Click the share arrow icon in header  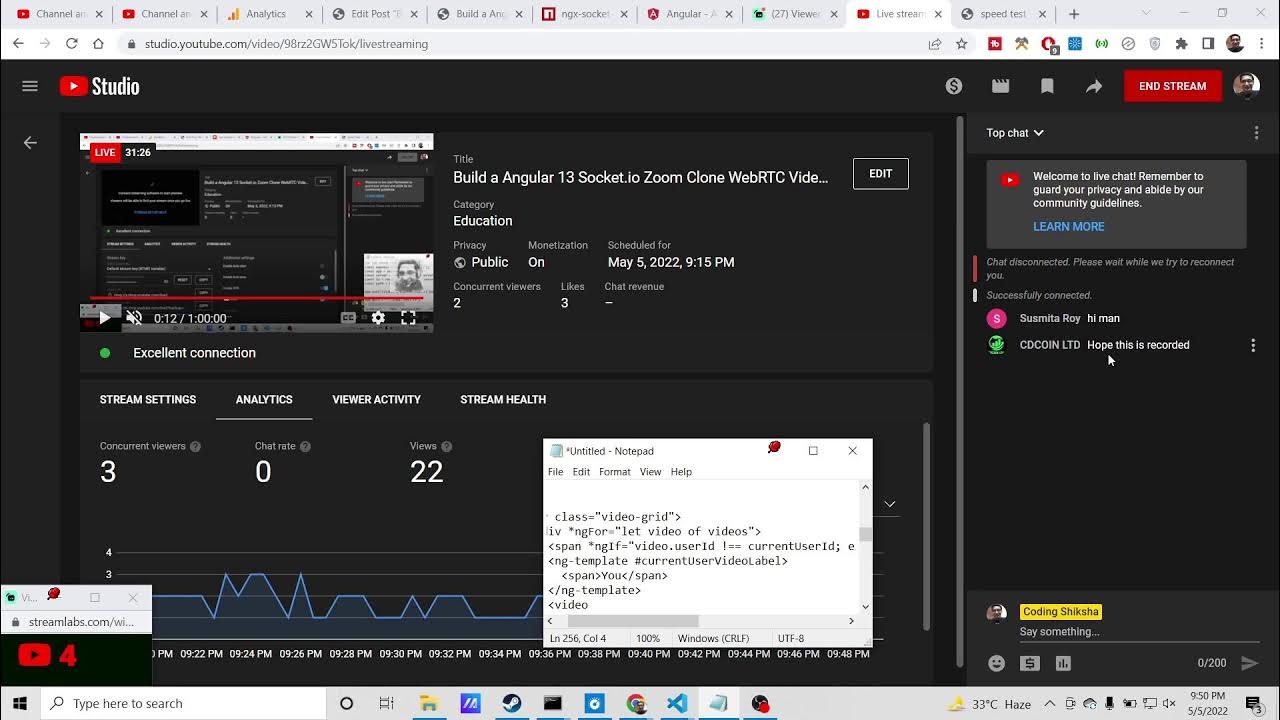click(1094, 86)
